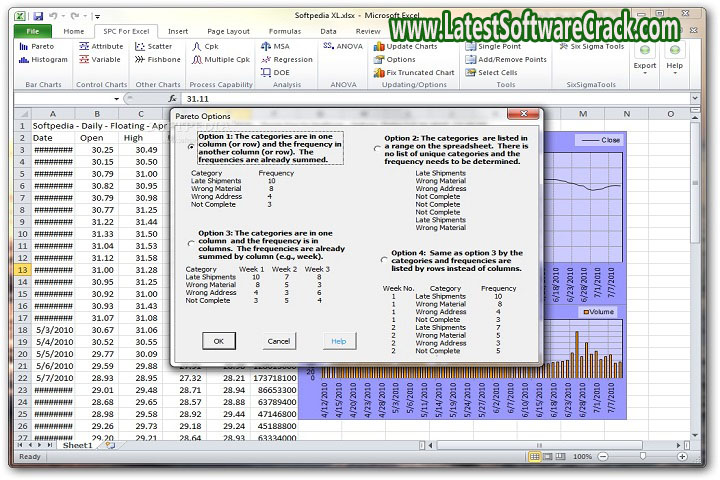Open ANOVA analysis
The width and height of the screenshot is (720, 480).
coord(343,46)
